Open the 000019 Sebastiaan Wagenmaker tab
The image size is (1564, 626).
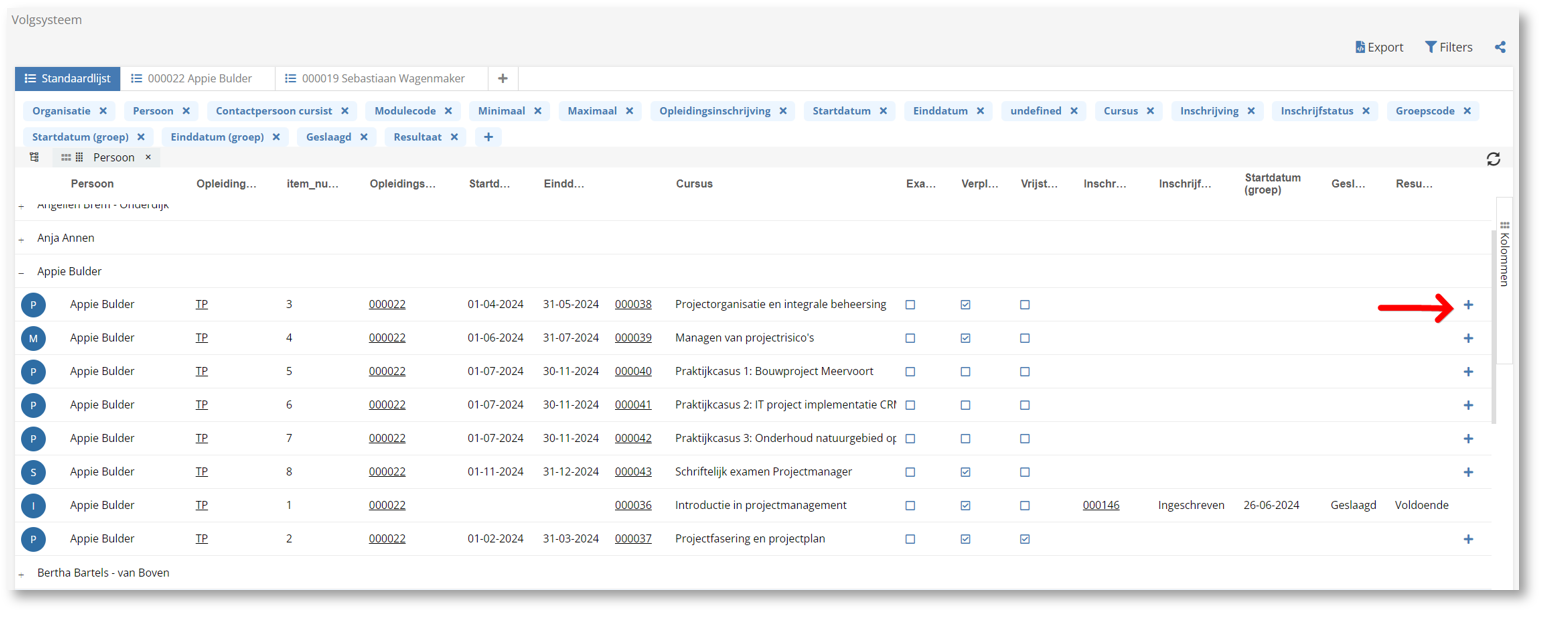click(x=382, y=78)
